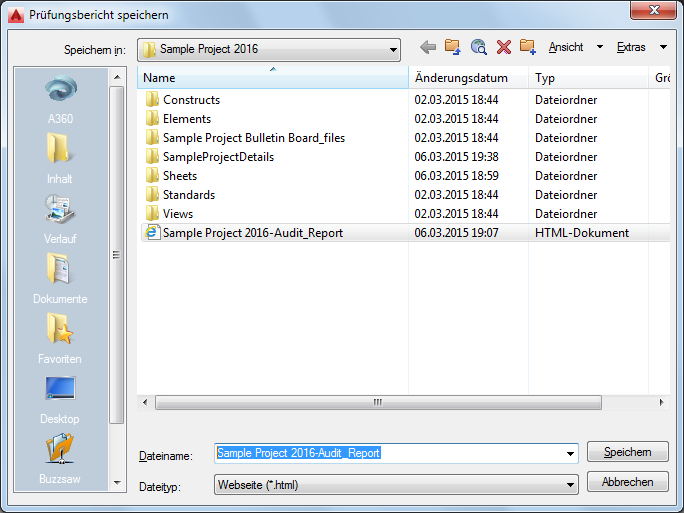Select the Sheets folder name

tap(180, 176)
